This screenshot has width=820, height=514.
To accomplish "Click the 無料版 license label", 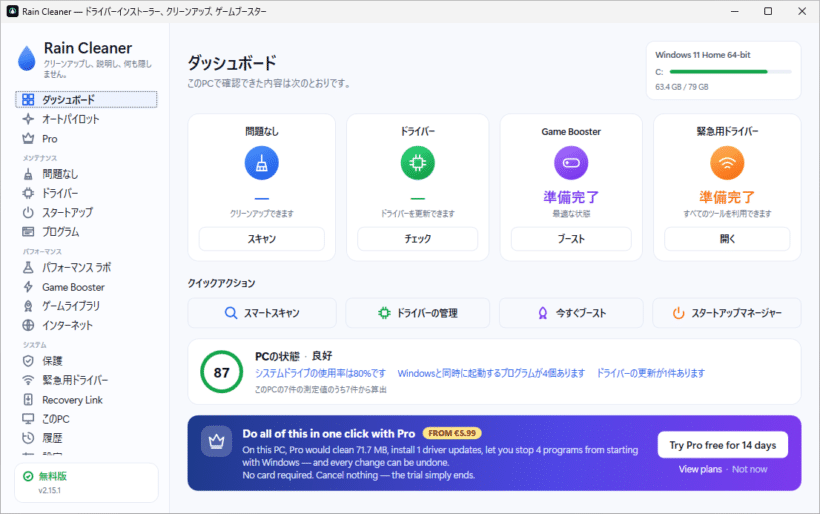I will point(52,476).
